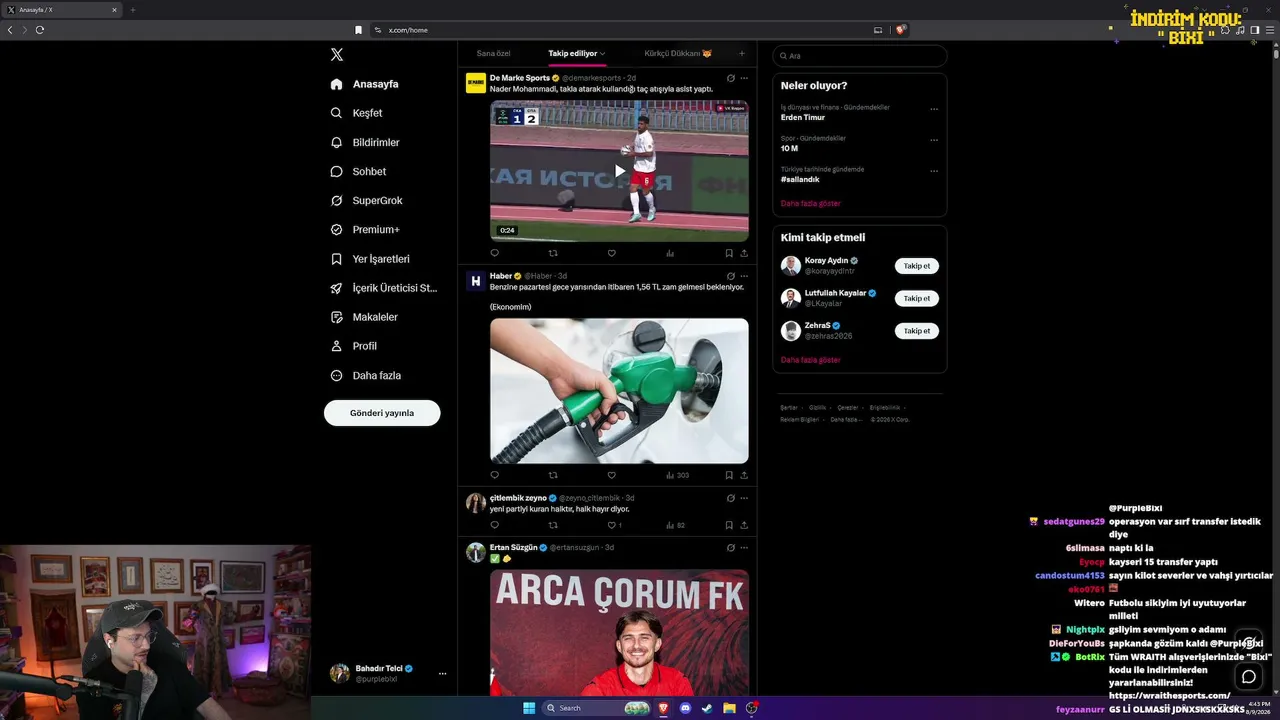Viewport: 1280px width, 720px height.
Task: Open the browser hamburger menu
Action: (1270, 30)
